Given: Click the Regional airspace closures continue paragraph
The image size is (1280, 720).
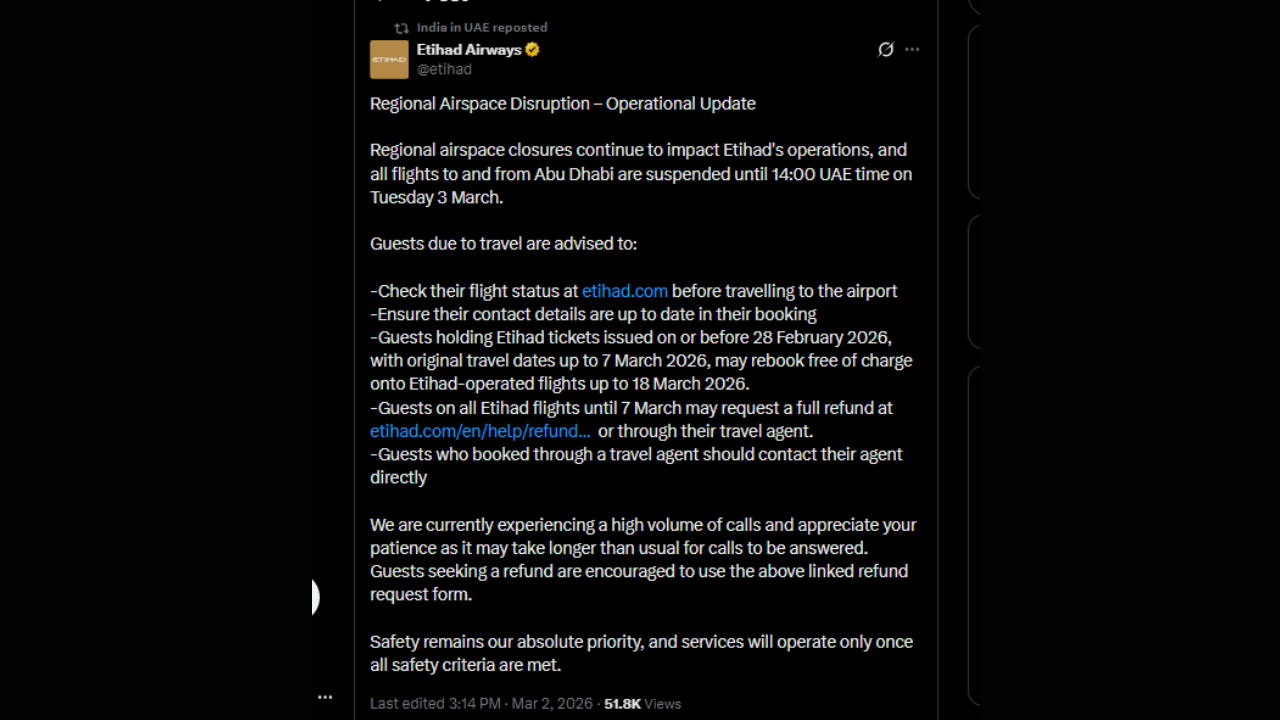Looking at the screenshot, I should tap(640, 174).
